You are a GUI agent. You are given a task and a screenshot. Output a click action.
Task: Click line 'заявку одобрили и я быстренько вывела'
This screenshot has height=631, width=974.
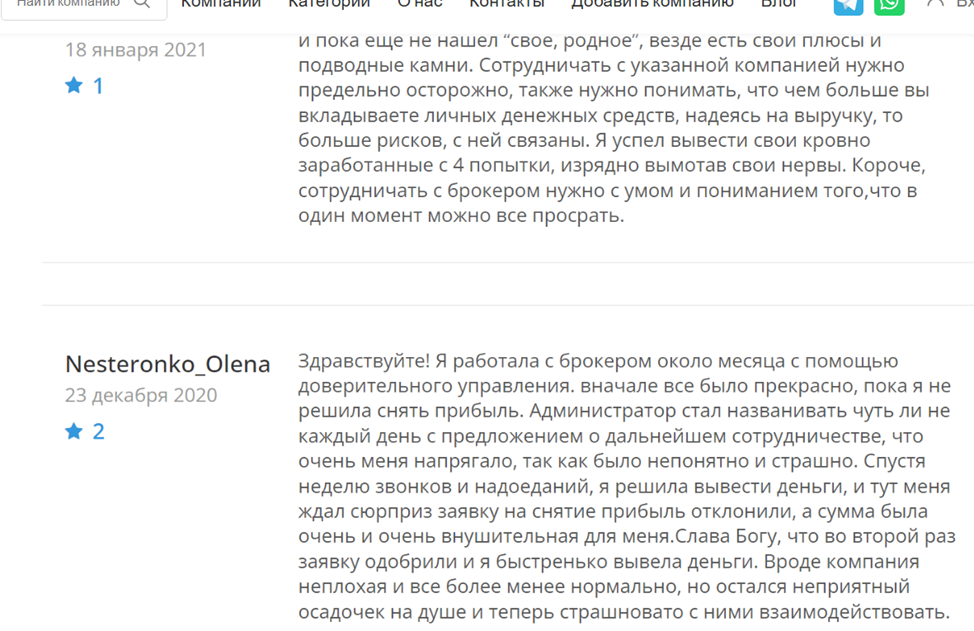coord(609,561)
